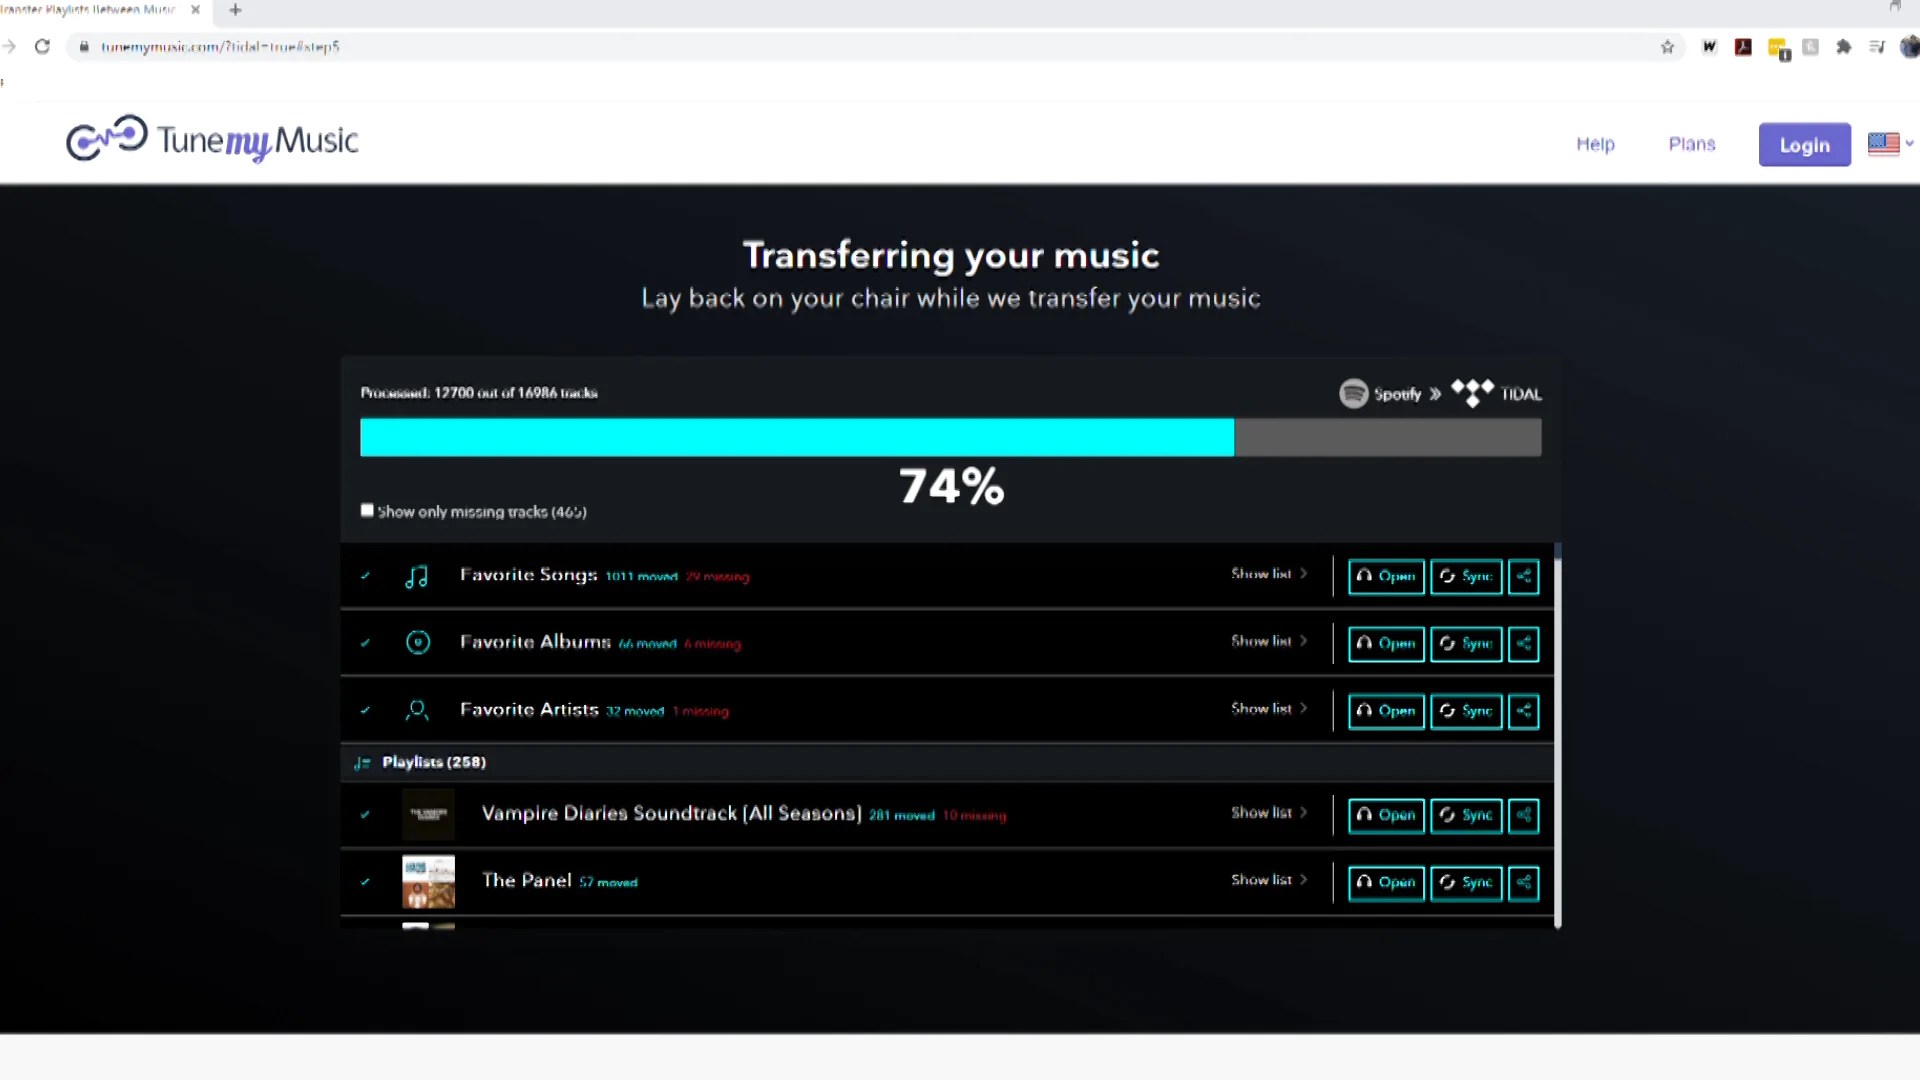This screenshot has height=1080, width=1920.
Task: Open the Help menu
Action: [x=1595, y=144]
